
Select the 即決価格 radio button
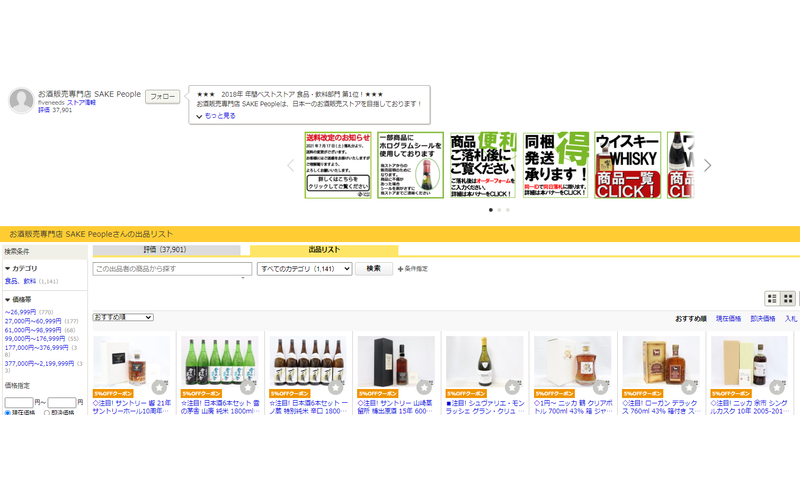[47, 413]
